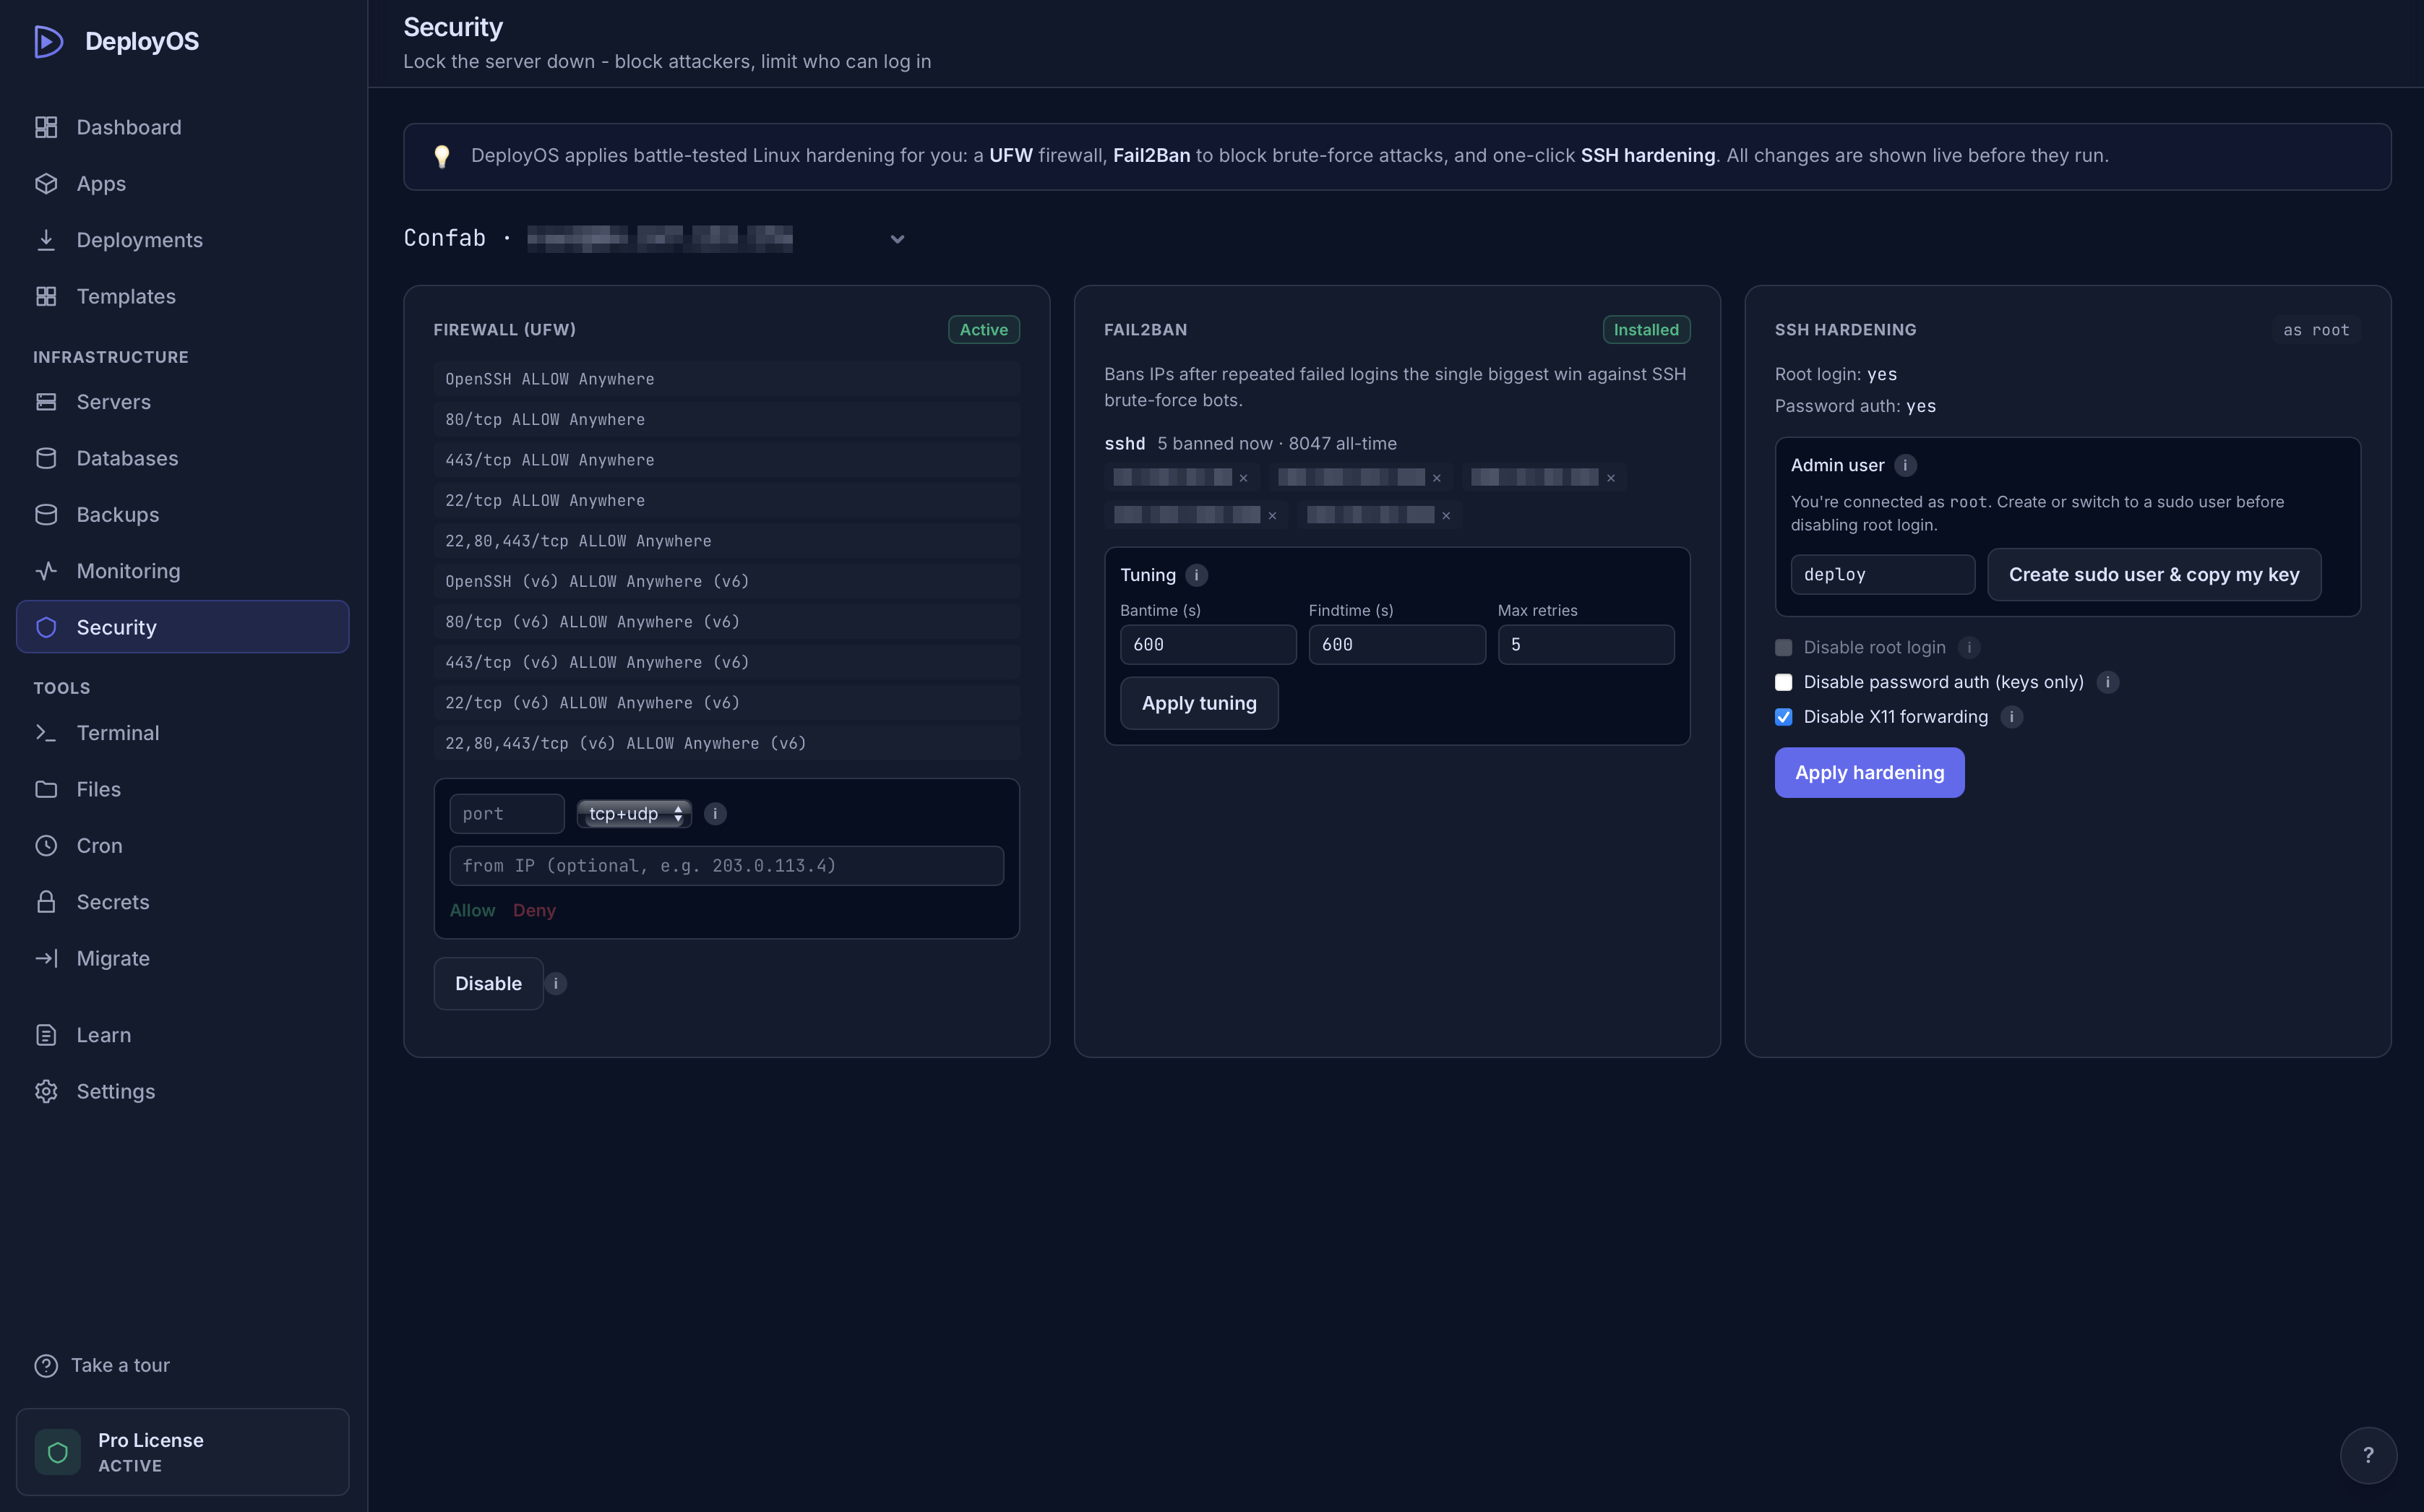2424x1512 pixels.
Task: Open Terminal under Tools
Action: tap(182, 733)
